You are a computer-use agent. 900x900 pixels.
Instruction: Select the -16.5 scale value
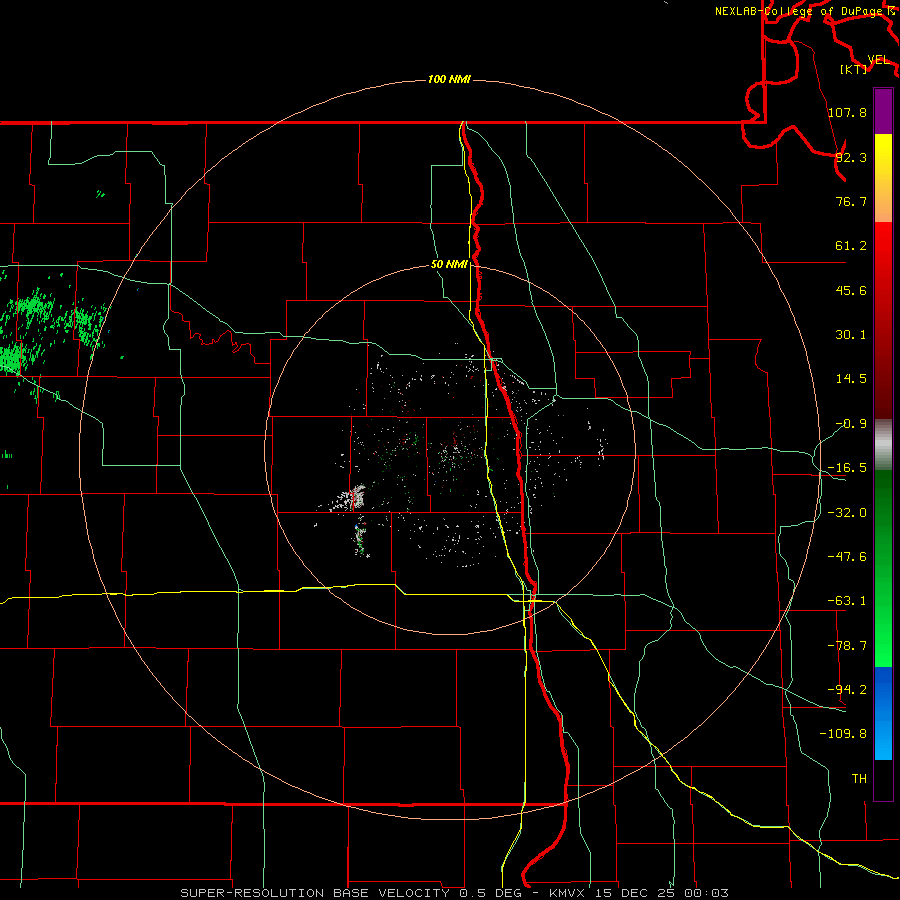pos(847,468)
